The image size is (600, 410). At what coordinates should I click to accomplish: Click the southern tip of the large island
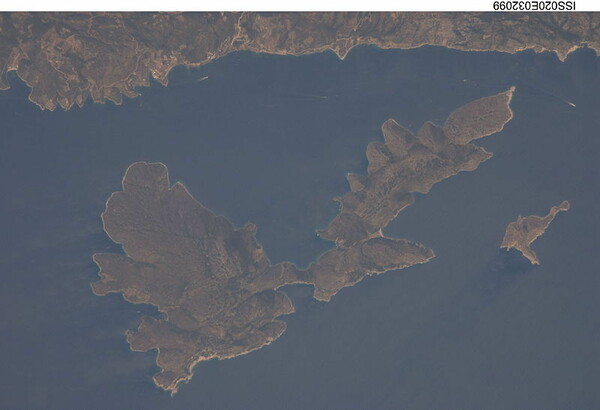(x=172, y=385)
